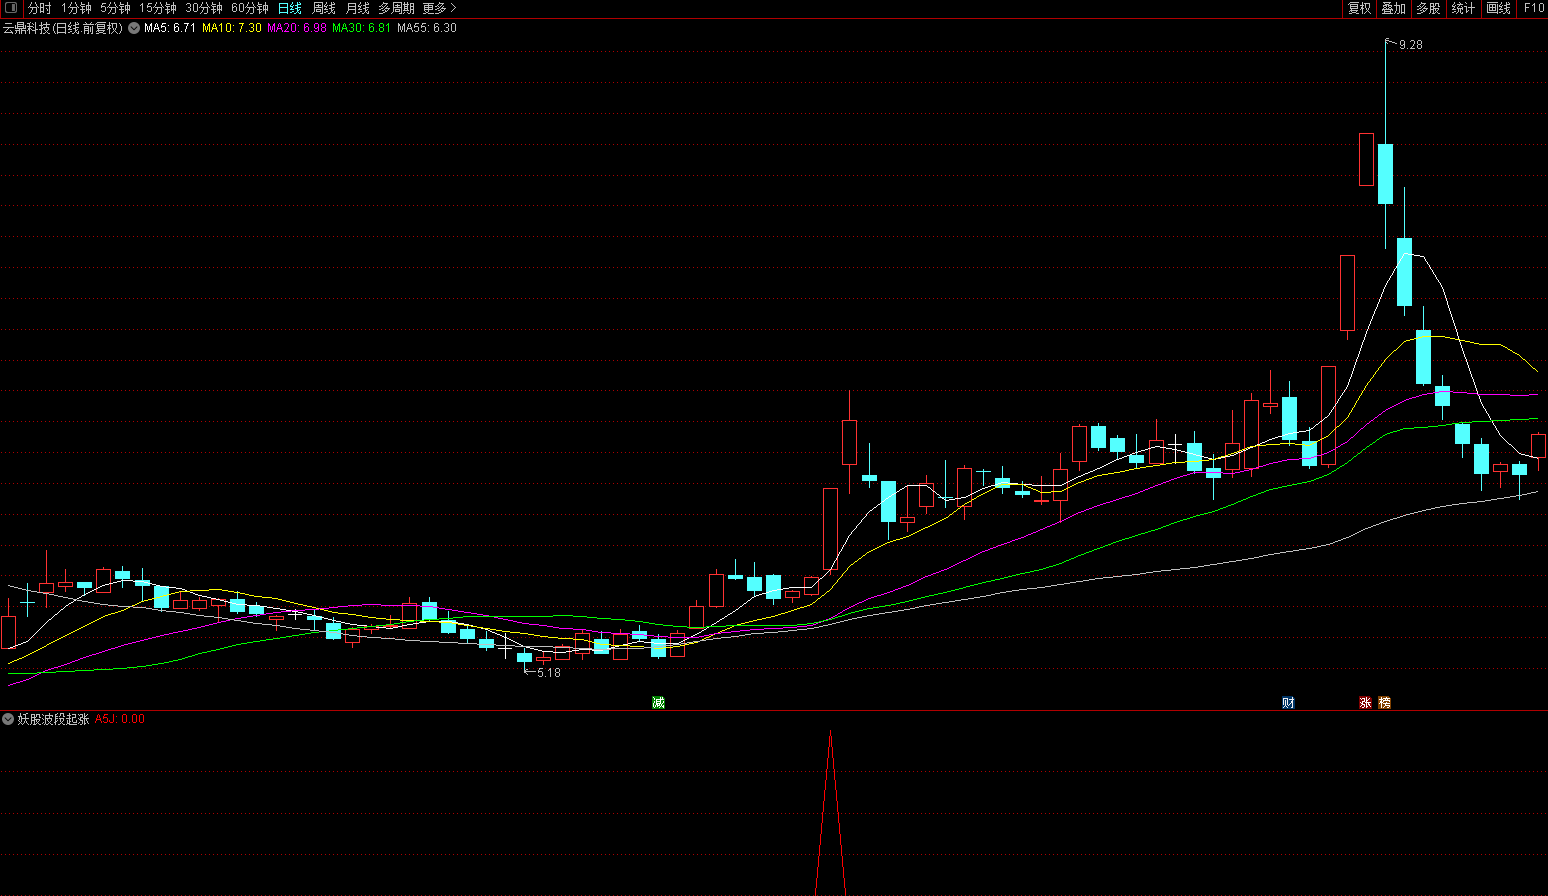
Task: Select the 15分钟 period tab
Action: (x=158, y=8)
